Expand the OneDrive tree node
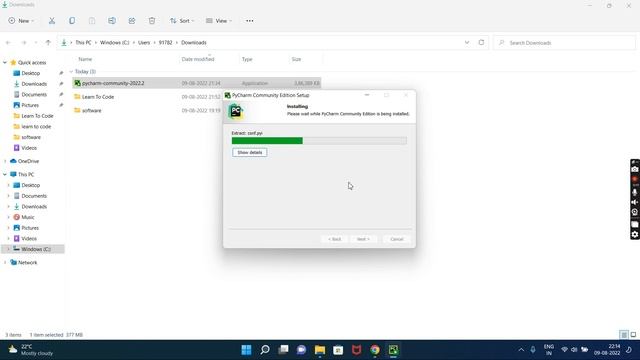 (x=5, y=161)
